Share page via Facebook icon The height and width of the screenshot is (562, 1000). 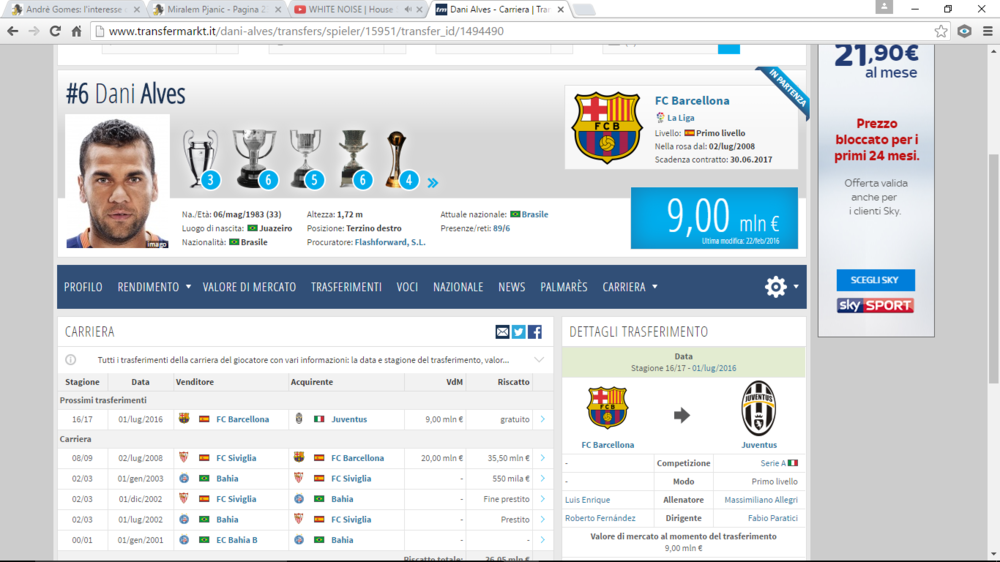pyautogui.click(x=535, y=332)
